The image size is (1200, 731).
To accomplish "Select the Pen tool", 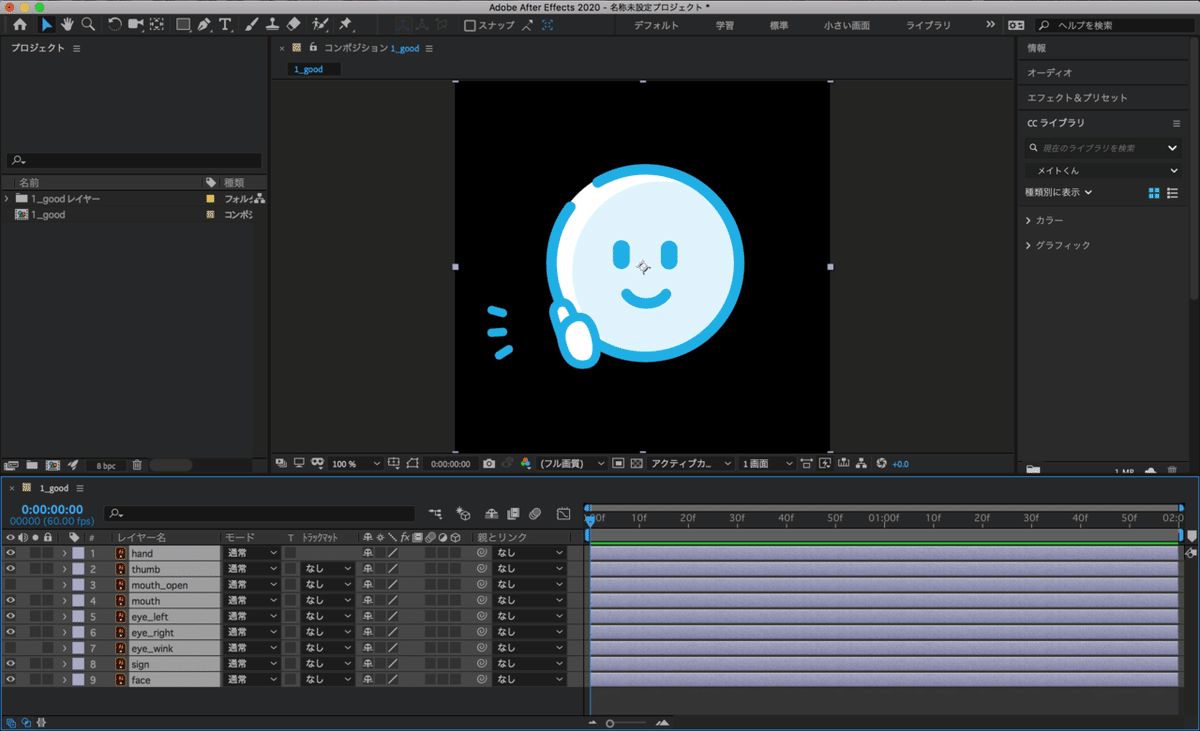I will pyautogui.click(x=204, y=24).
